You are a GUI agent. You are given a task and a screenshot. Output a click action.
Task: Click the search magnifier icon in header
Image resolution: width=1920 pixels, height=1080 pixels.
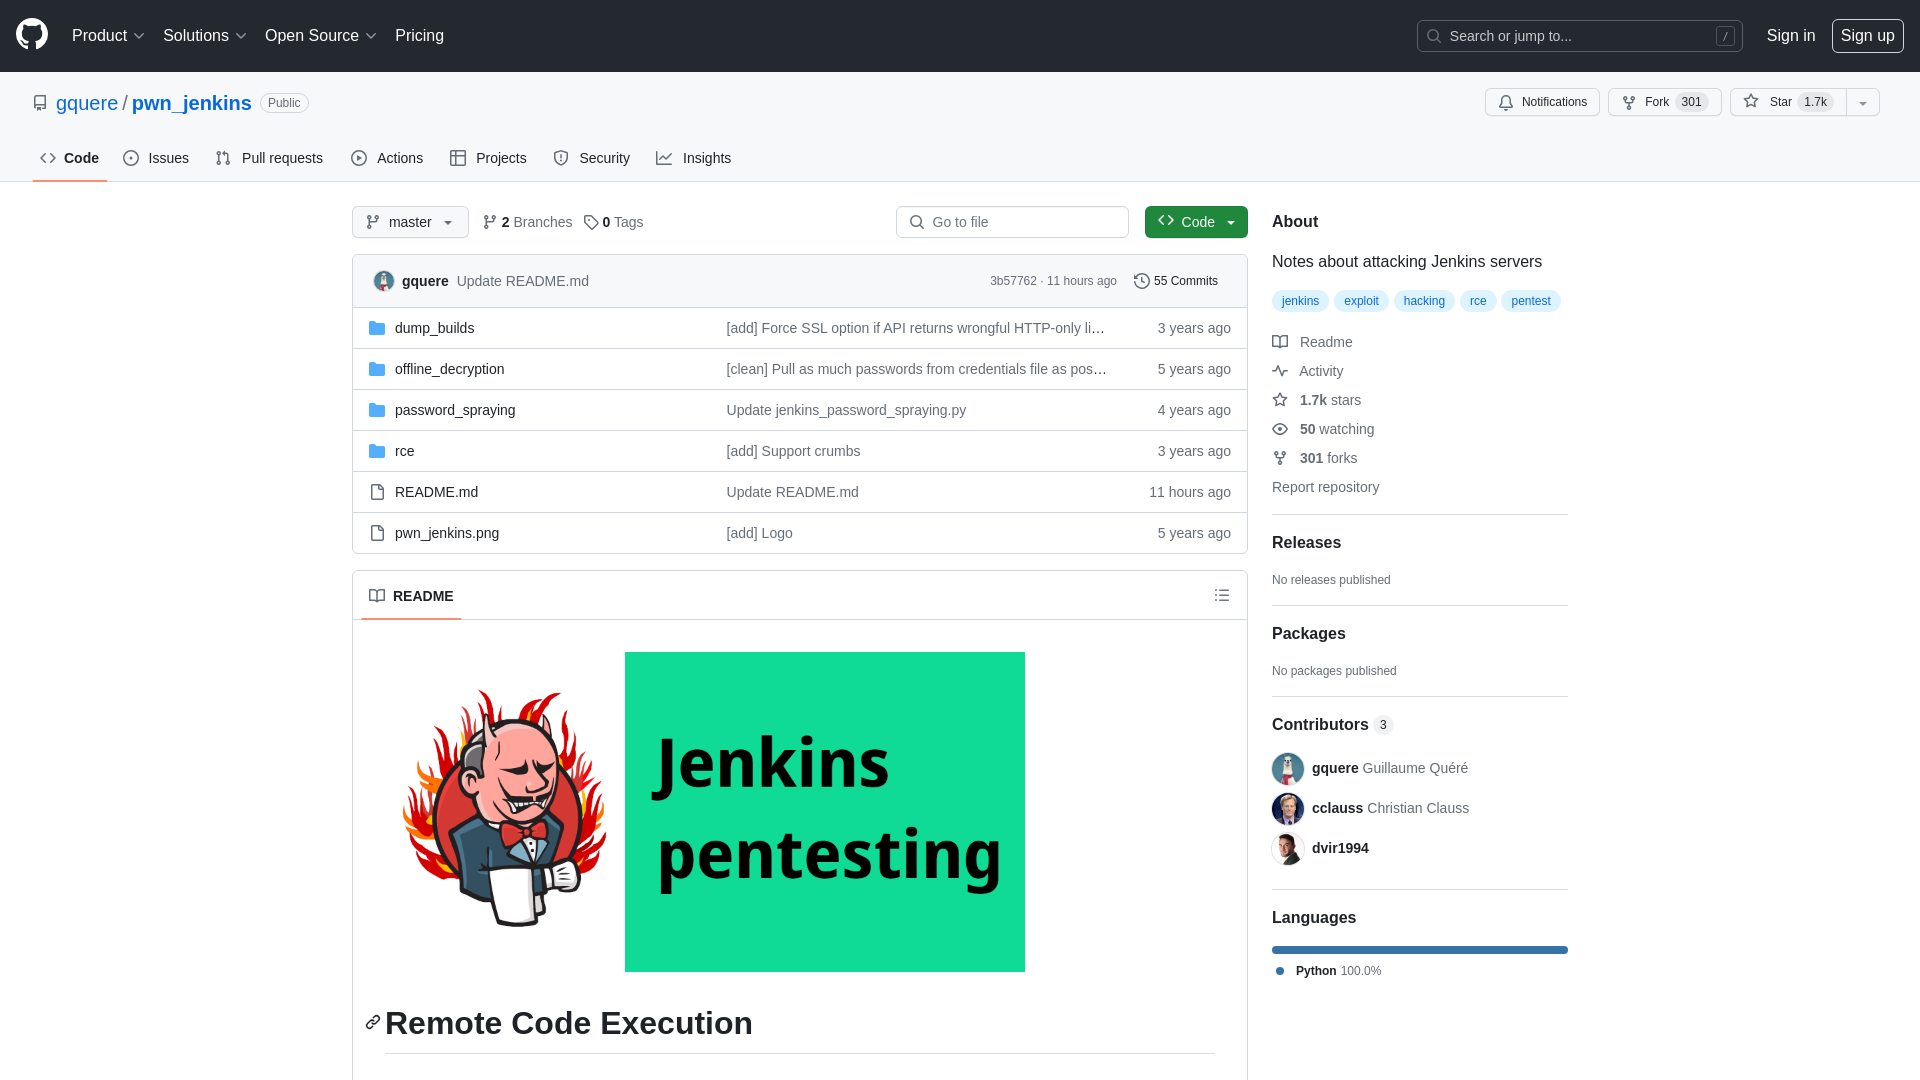(x=1434, y=36)
